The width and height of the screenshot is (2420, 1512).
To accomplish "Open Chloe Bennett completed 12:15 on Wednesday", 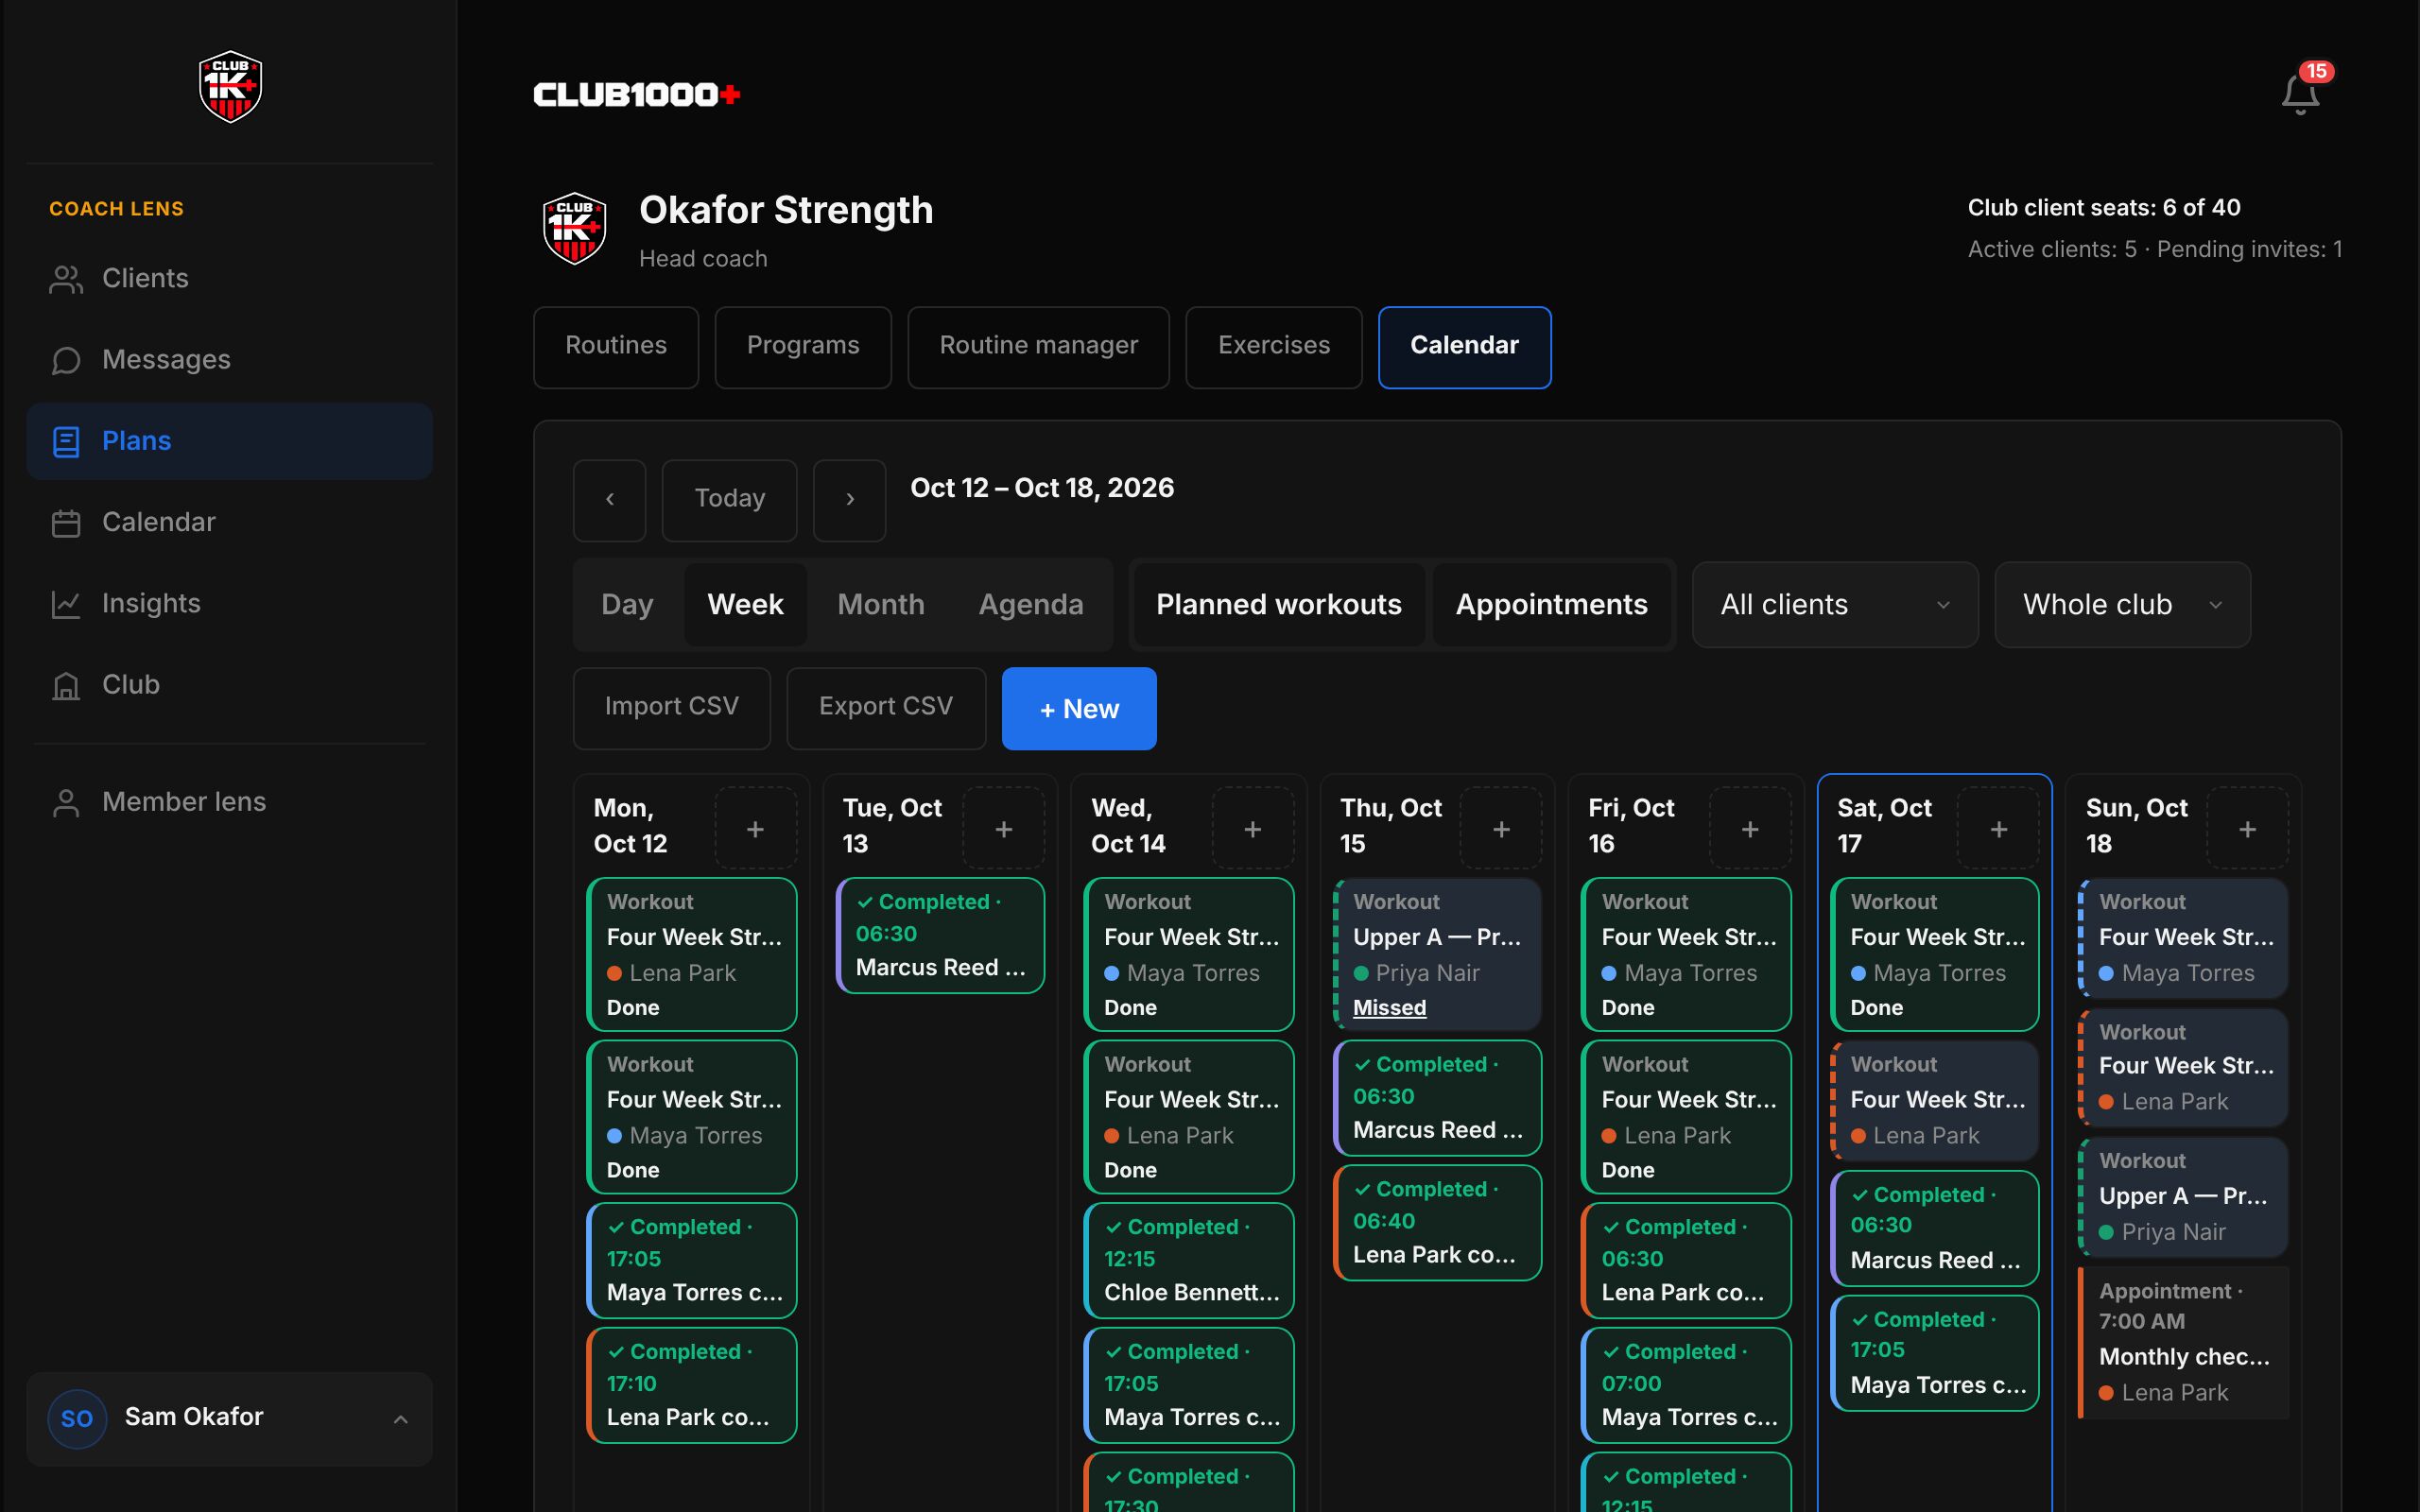I will coord(1189,1260).
